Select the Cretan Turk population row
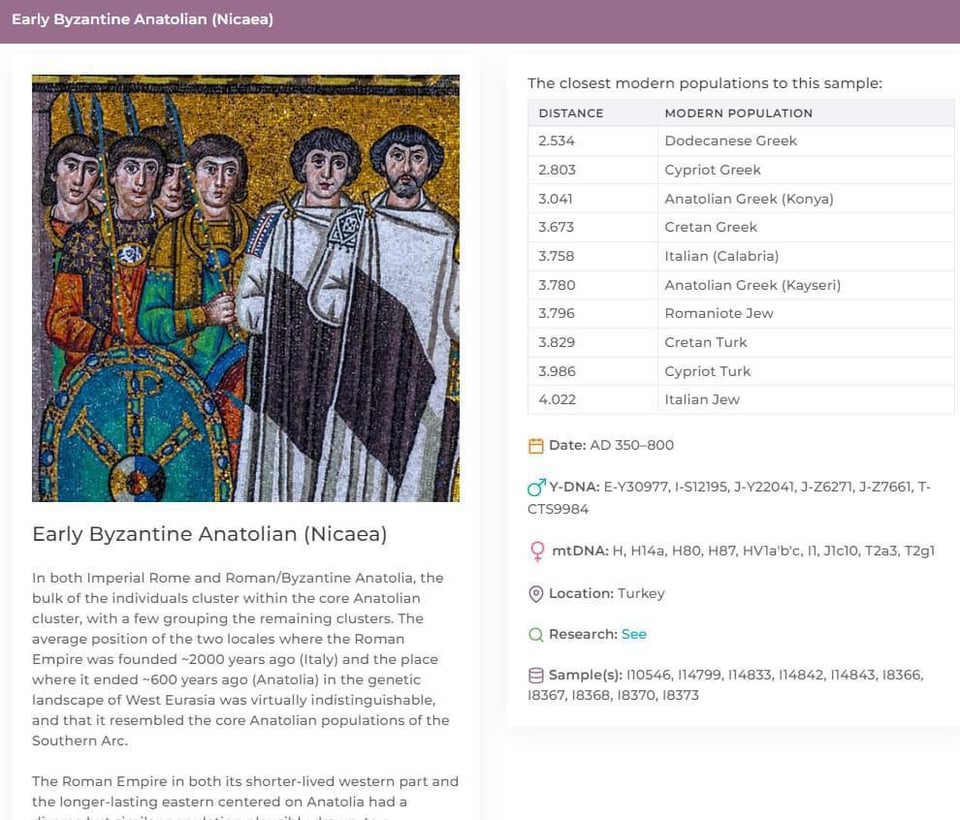Screen dimensions: 960x820 click(x=705, y=342)
